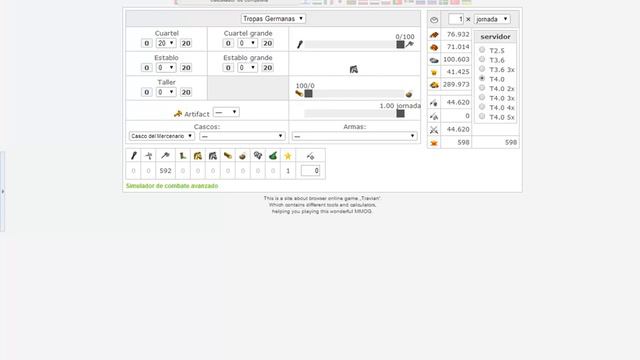The height and width of the screenshot is (360, 640).
Task: Click the ram and catapult ratio slider handle
Action: [x=309, y=94]
